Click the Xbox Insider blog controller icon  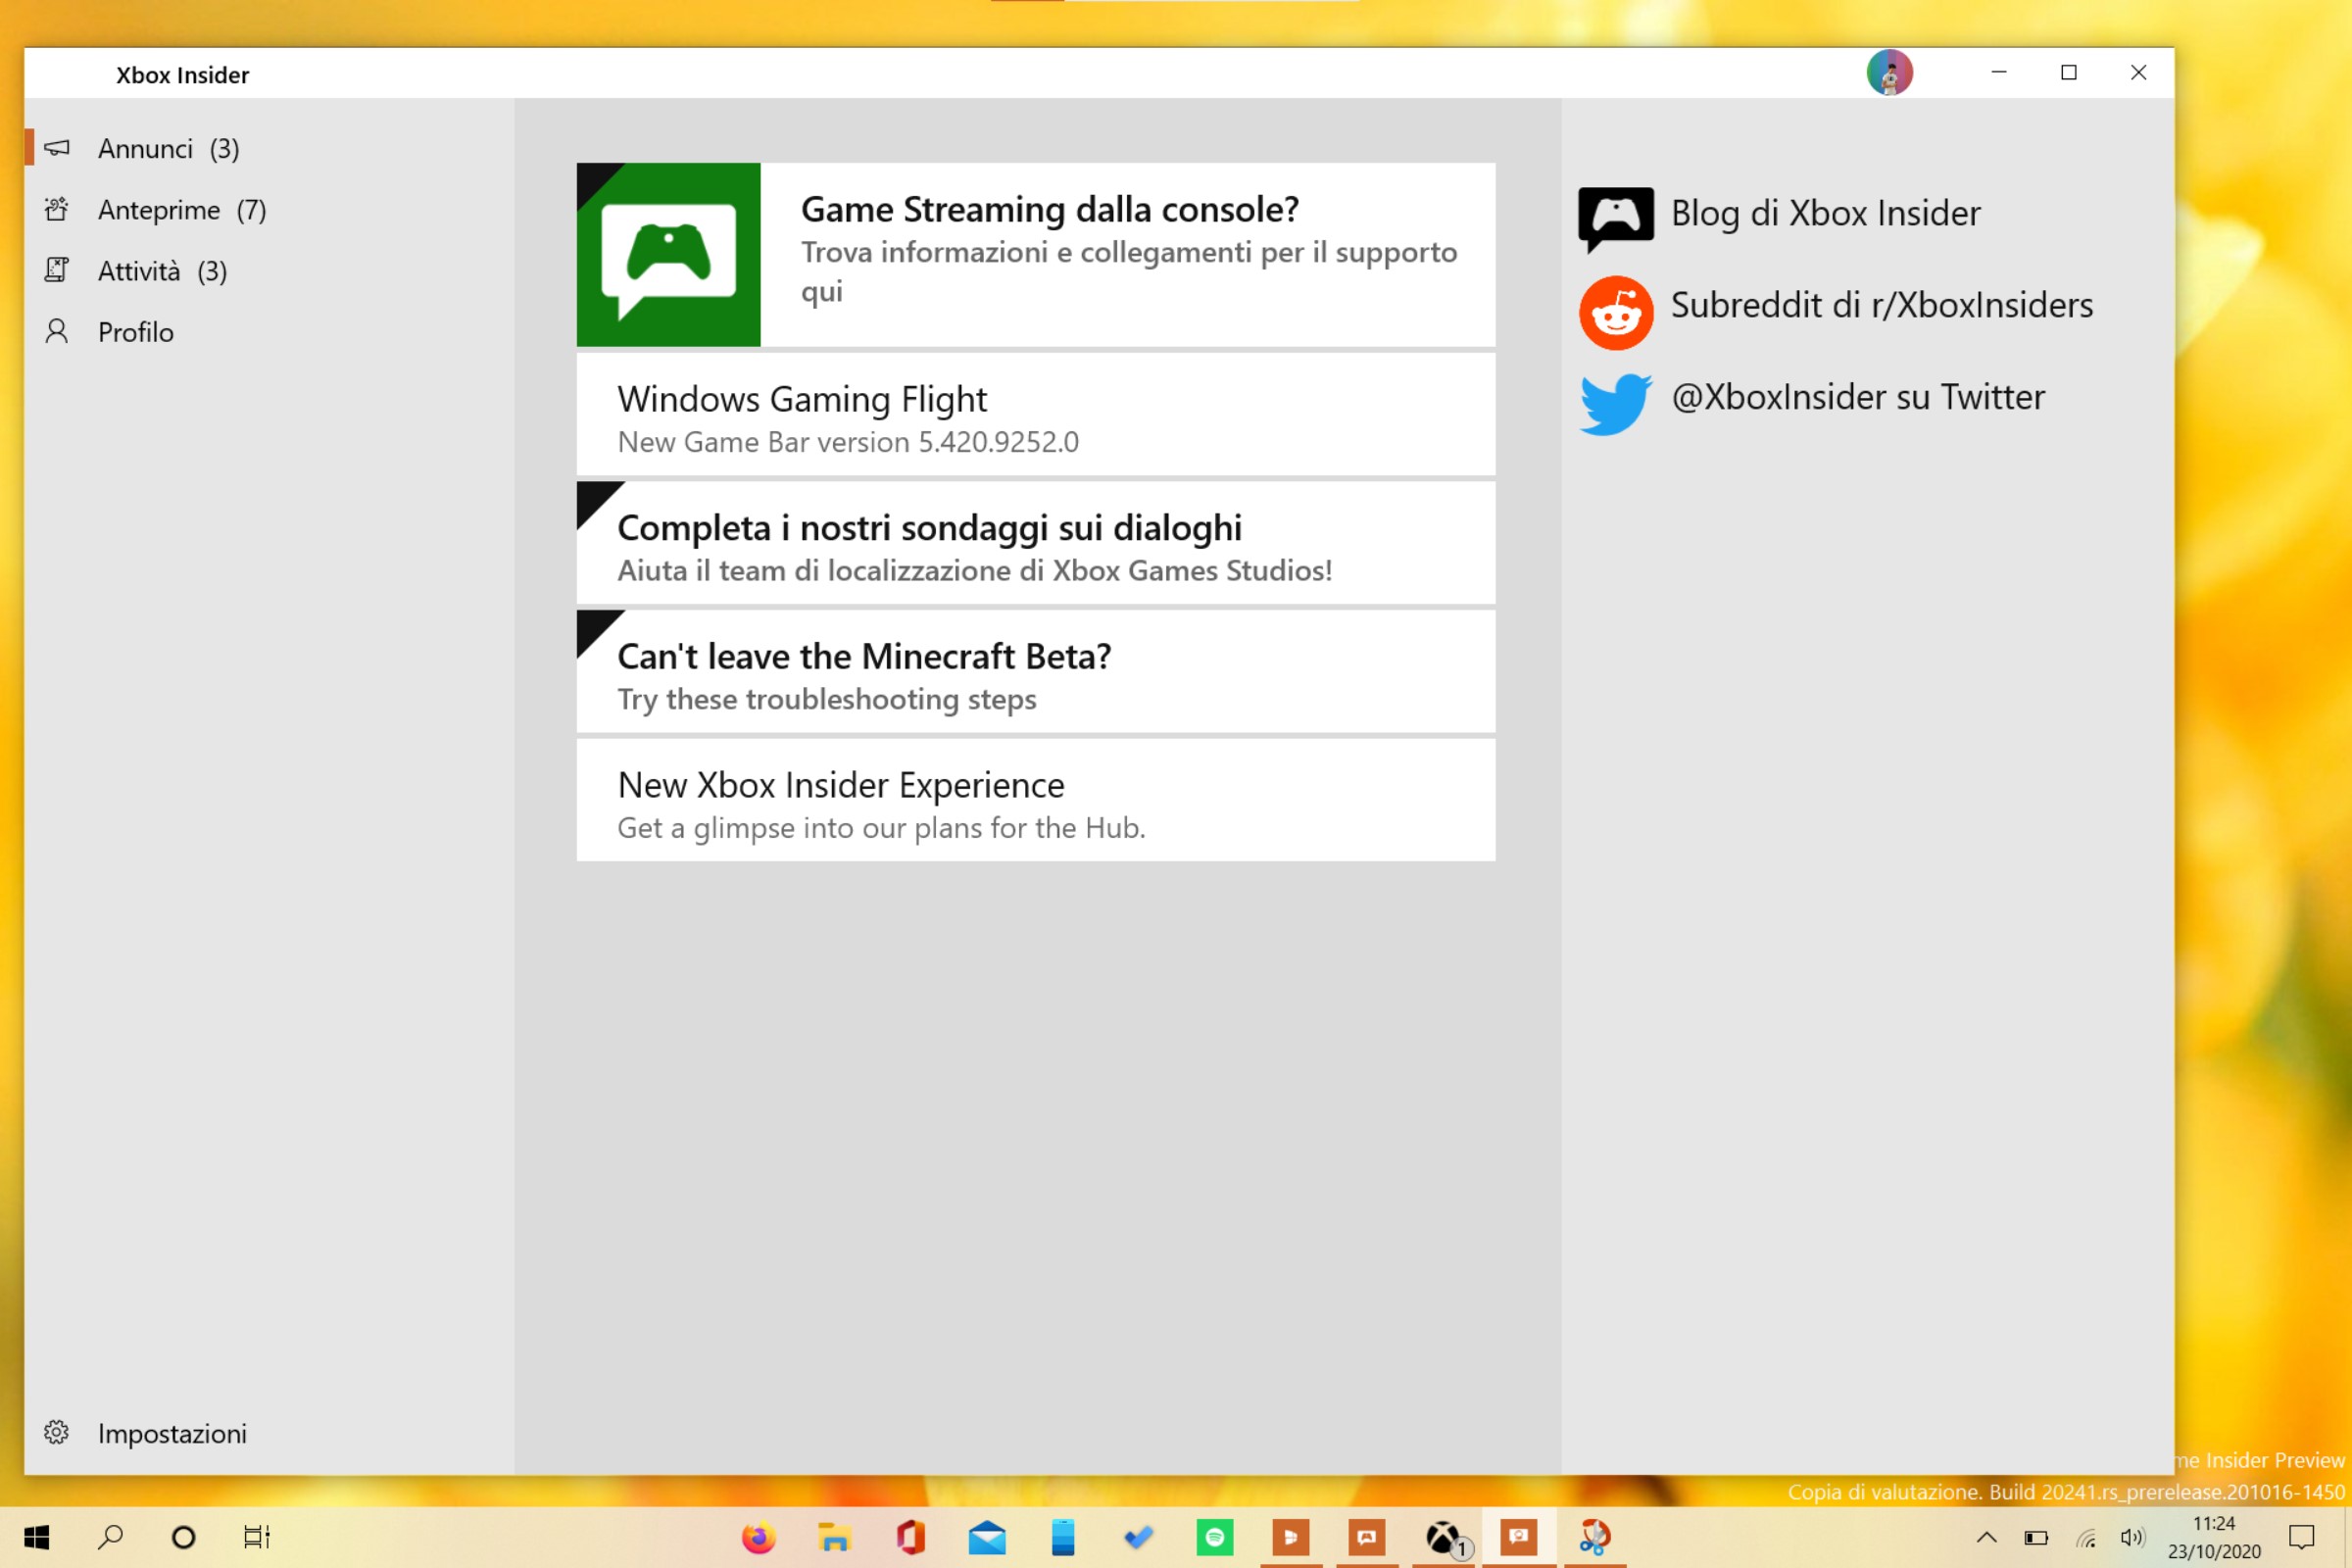click(1616, 218)
